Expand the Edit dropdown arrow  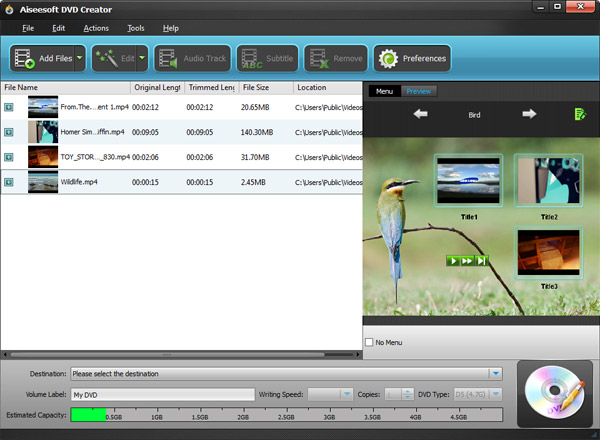pos(142,58)
